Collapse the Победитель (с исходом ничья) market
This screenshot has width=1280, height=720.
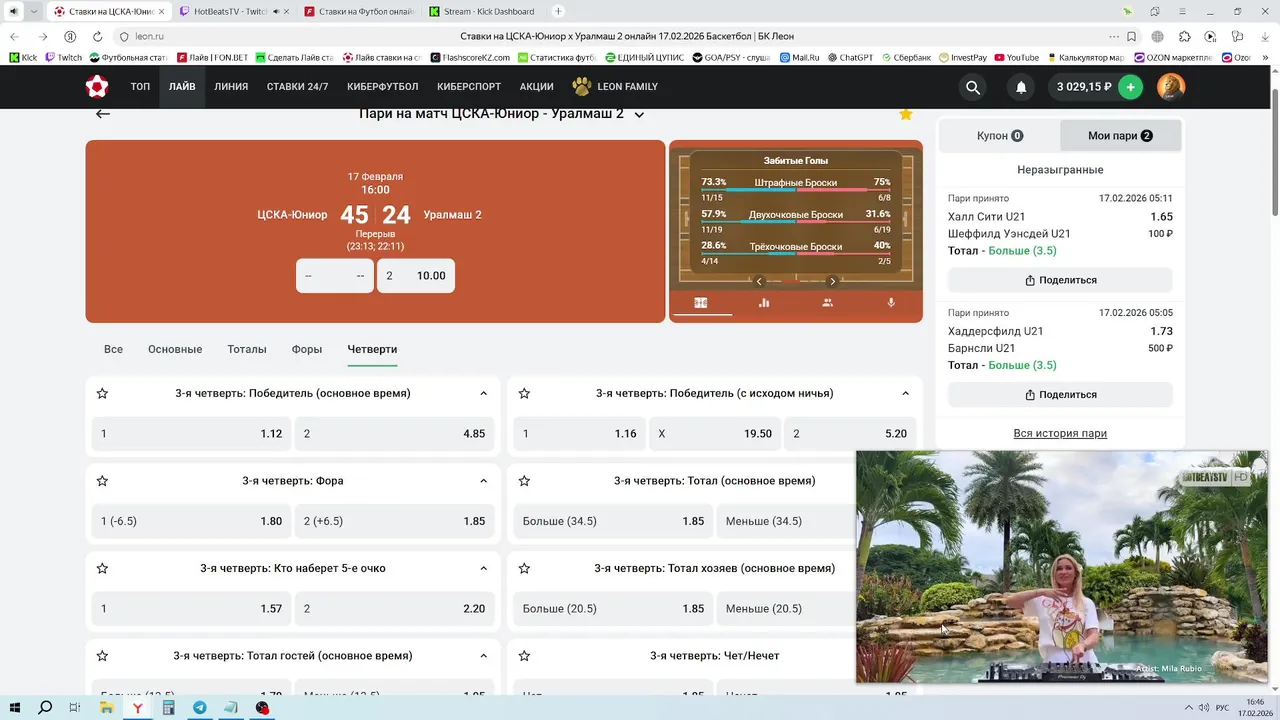click(906, 393)
